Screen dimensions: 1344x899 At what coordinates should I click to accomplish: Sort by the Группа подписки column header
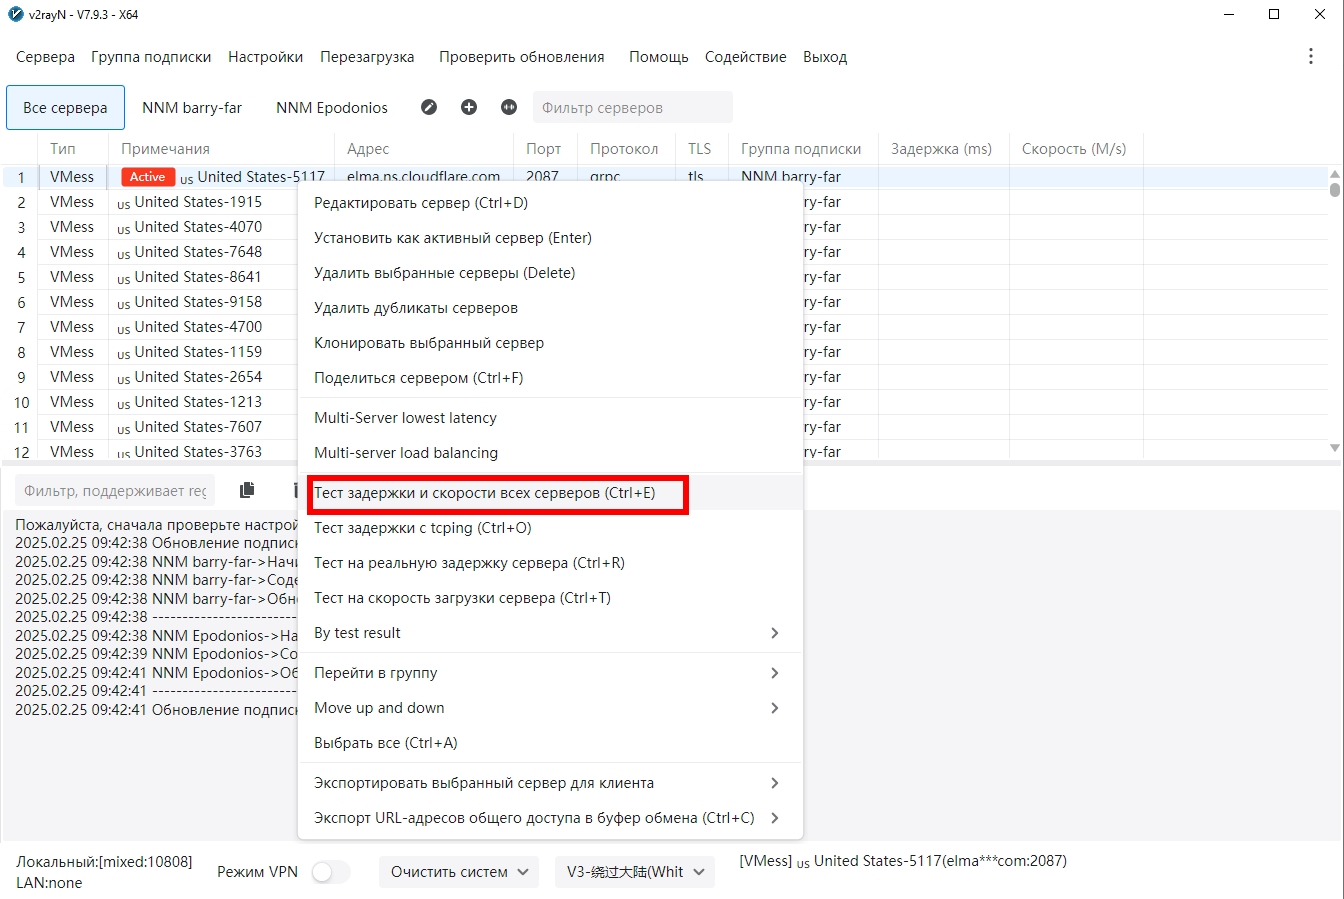801,149
